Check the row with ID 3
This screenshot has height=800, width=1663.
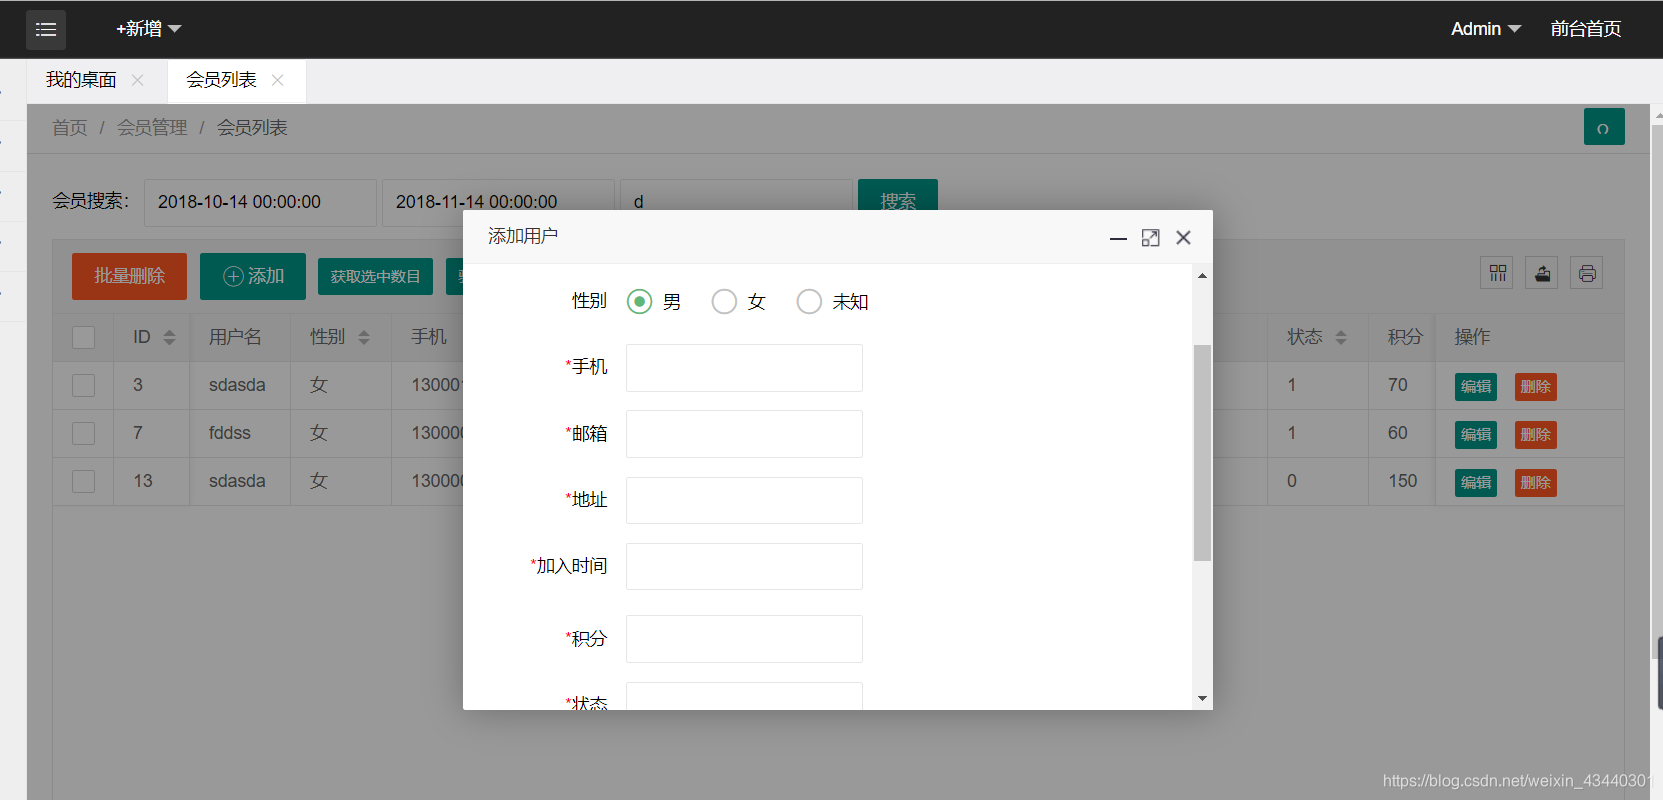coord(84,385)
